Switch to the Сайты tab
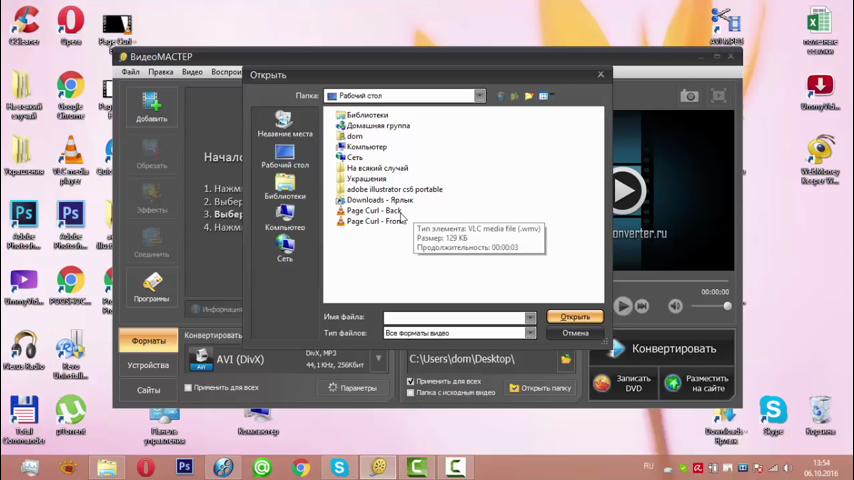Screen dimensions: 854x480 point(148,390)
